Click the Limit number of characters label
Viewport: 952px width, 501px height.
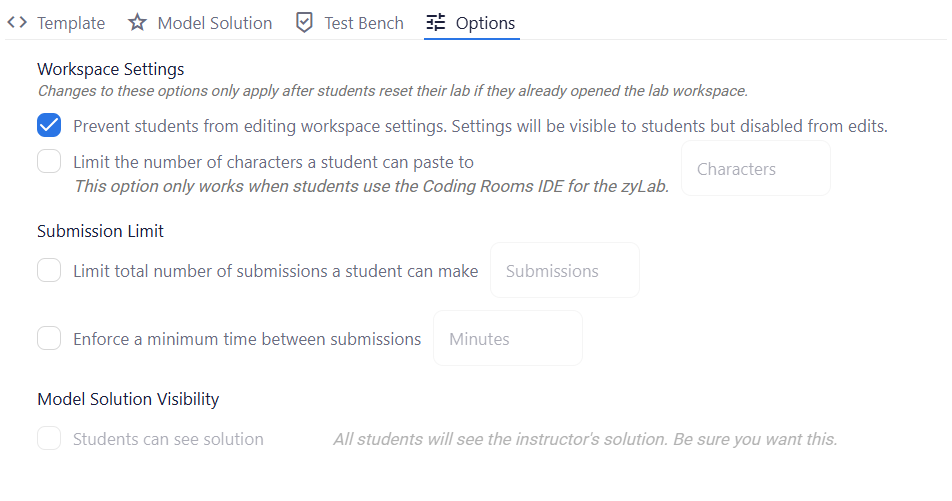[x=273, y=162]
